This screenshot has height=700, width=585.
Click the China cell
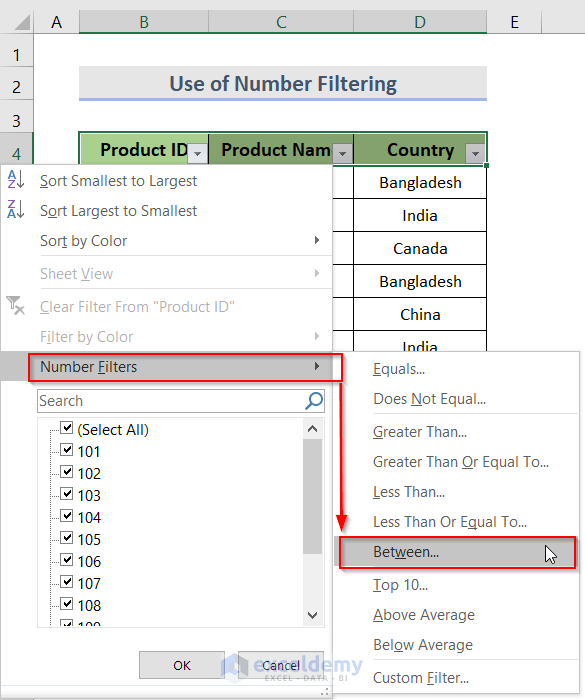[420, 314]
